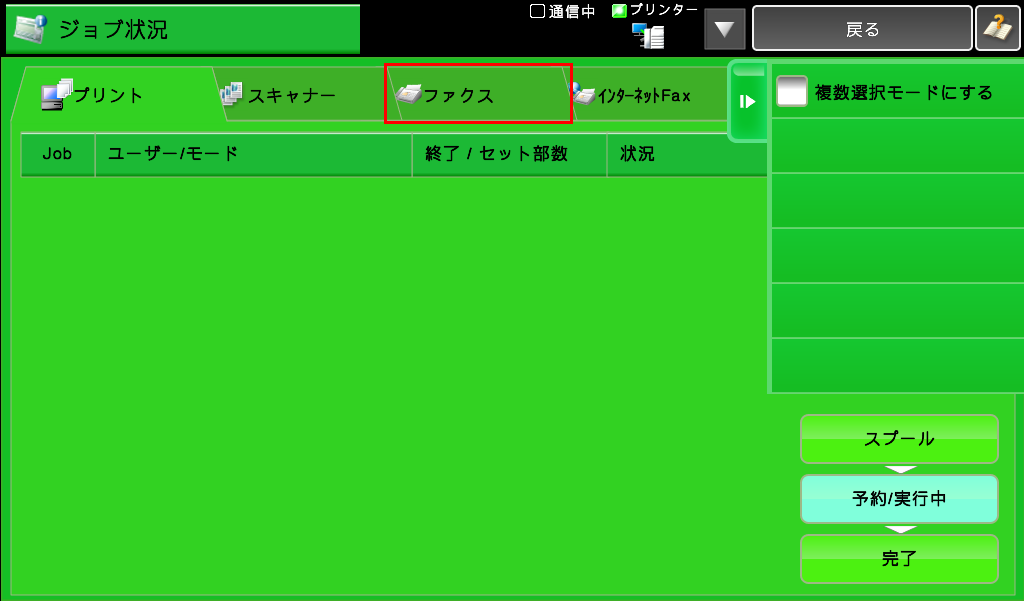Show the スプール job queue
Viewport: 1024px width, 601px height.
pyautogui.click(x=899, y=439)
